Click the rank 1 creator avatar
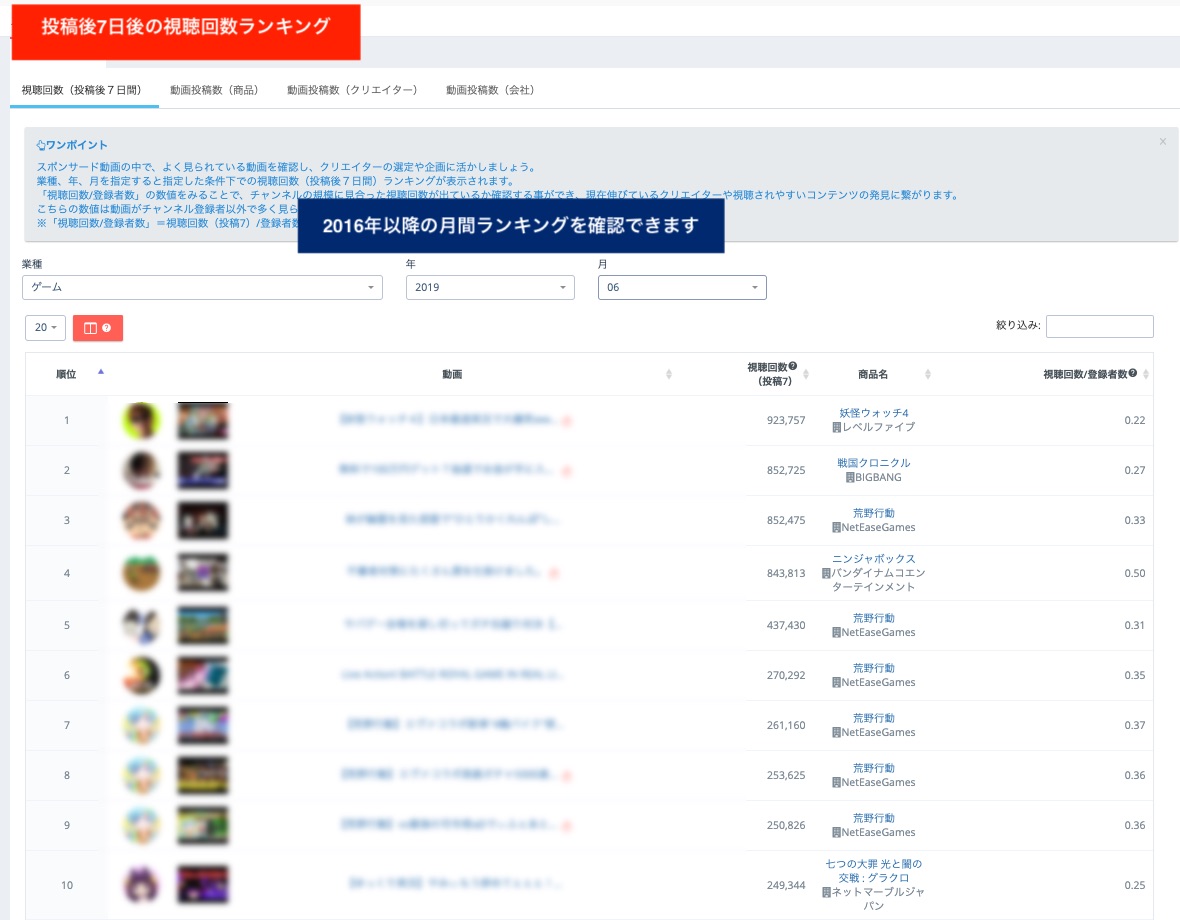Viewport: 1180px width, 920px height. (142, 421)
